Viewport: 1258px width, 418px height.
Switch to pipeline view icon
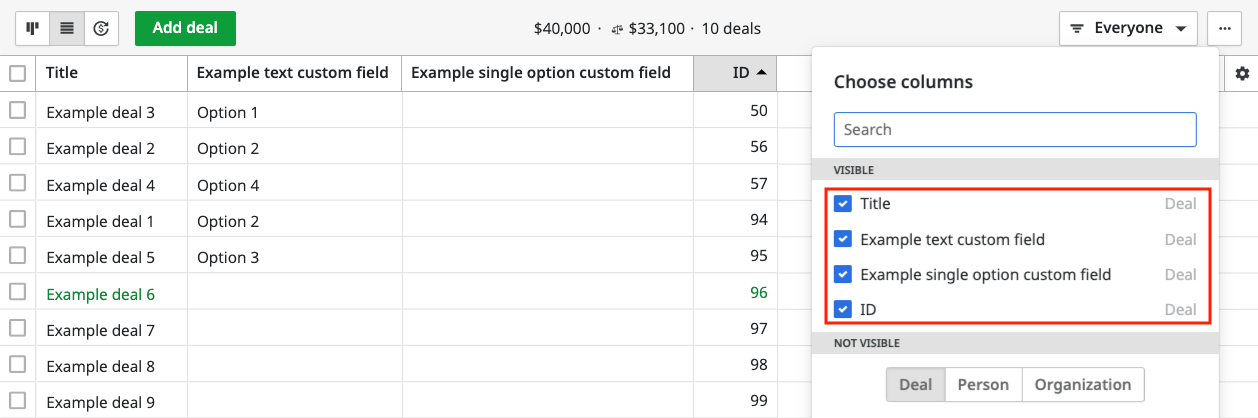click(32, 28)
